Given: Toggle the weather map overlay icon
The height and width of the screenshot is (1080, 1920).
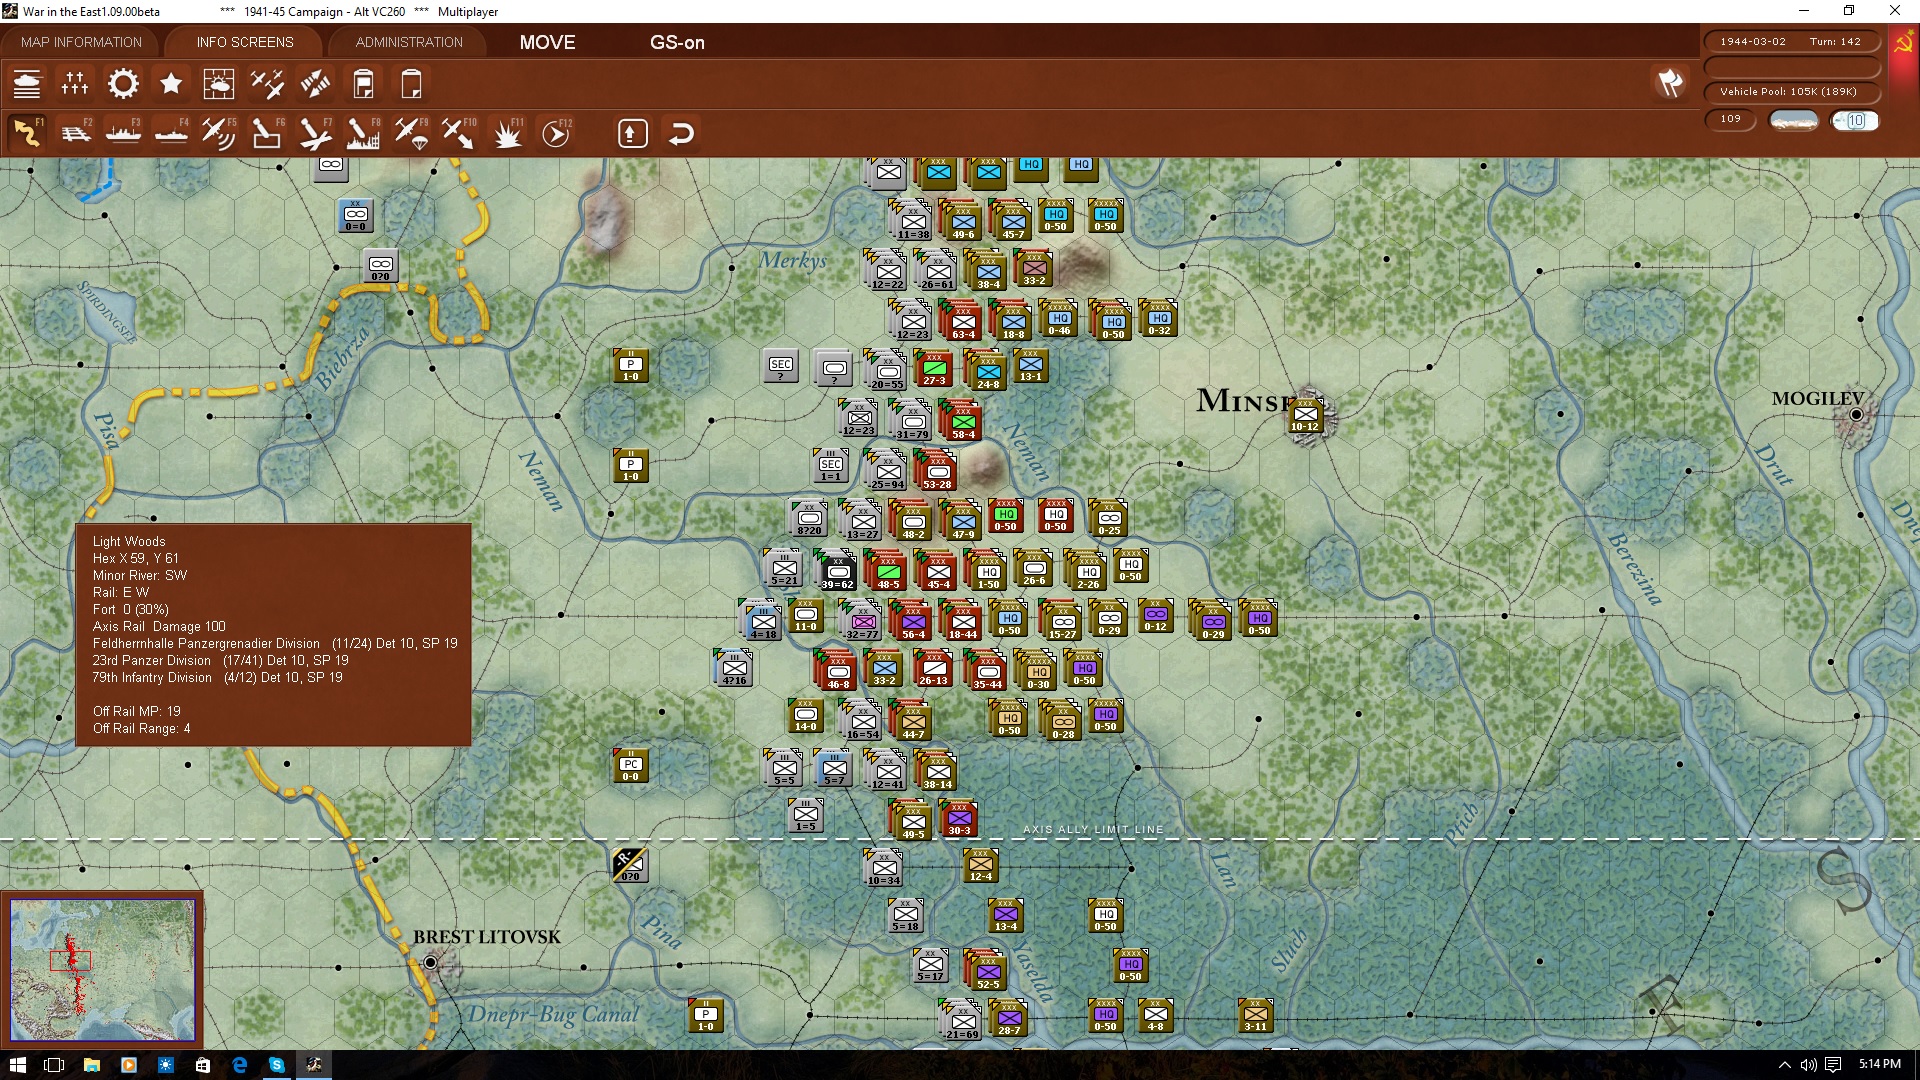Looking at the screenshot, I should point(219,84).
